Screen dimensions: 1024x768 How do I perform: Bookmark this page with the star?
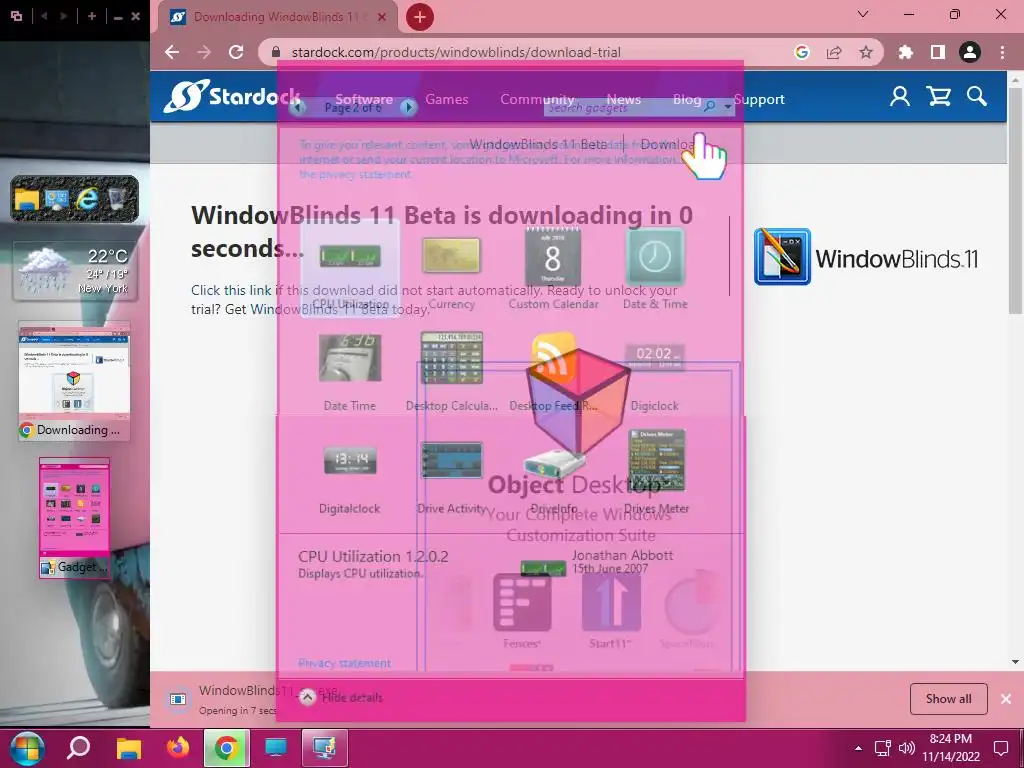point(866,52)
